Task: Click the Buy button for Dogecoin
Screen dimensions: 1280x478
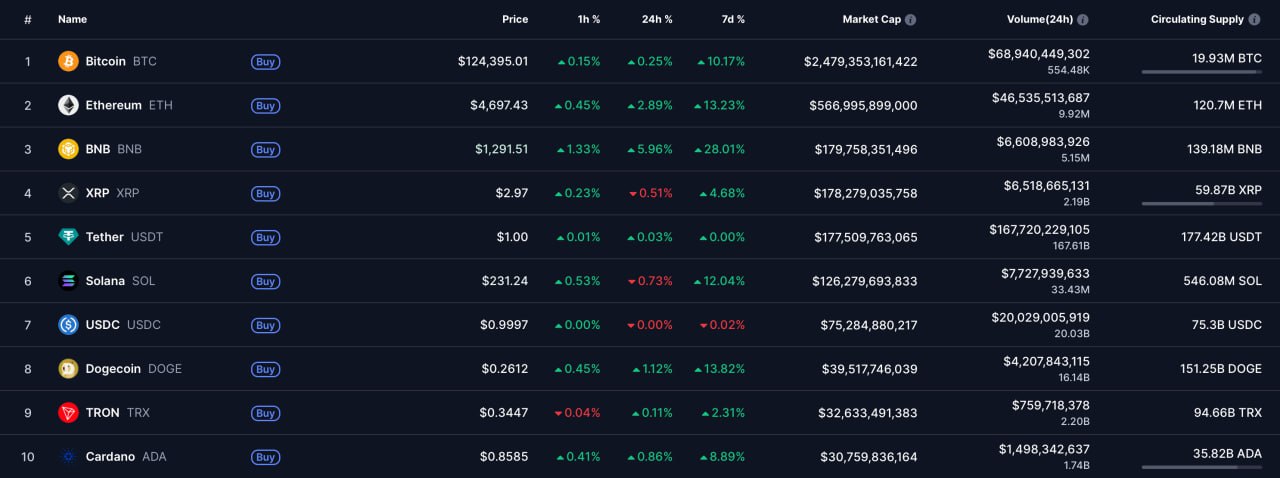Action: pos(265,369)
